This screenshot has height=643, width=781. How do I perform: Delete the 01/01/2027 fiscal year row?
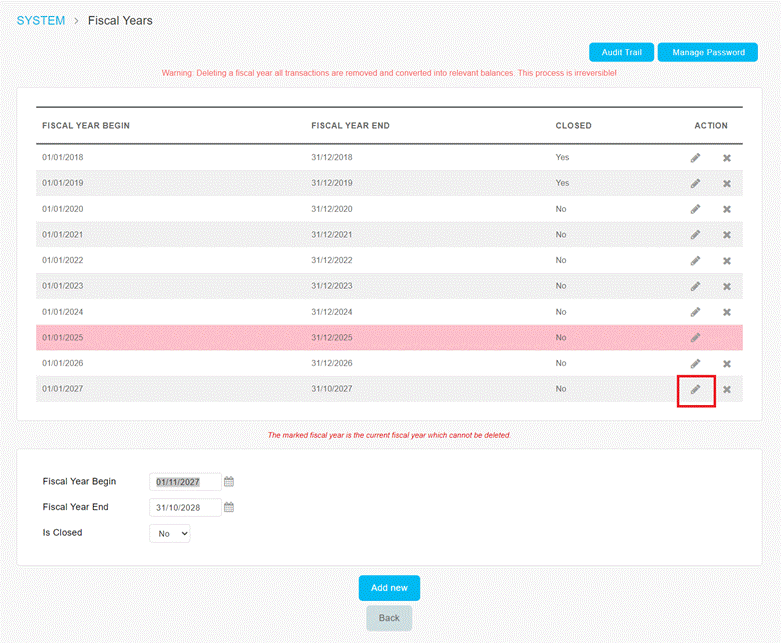click(727, 389)
